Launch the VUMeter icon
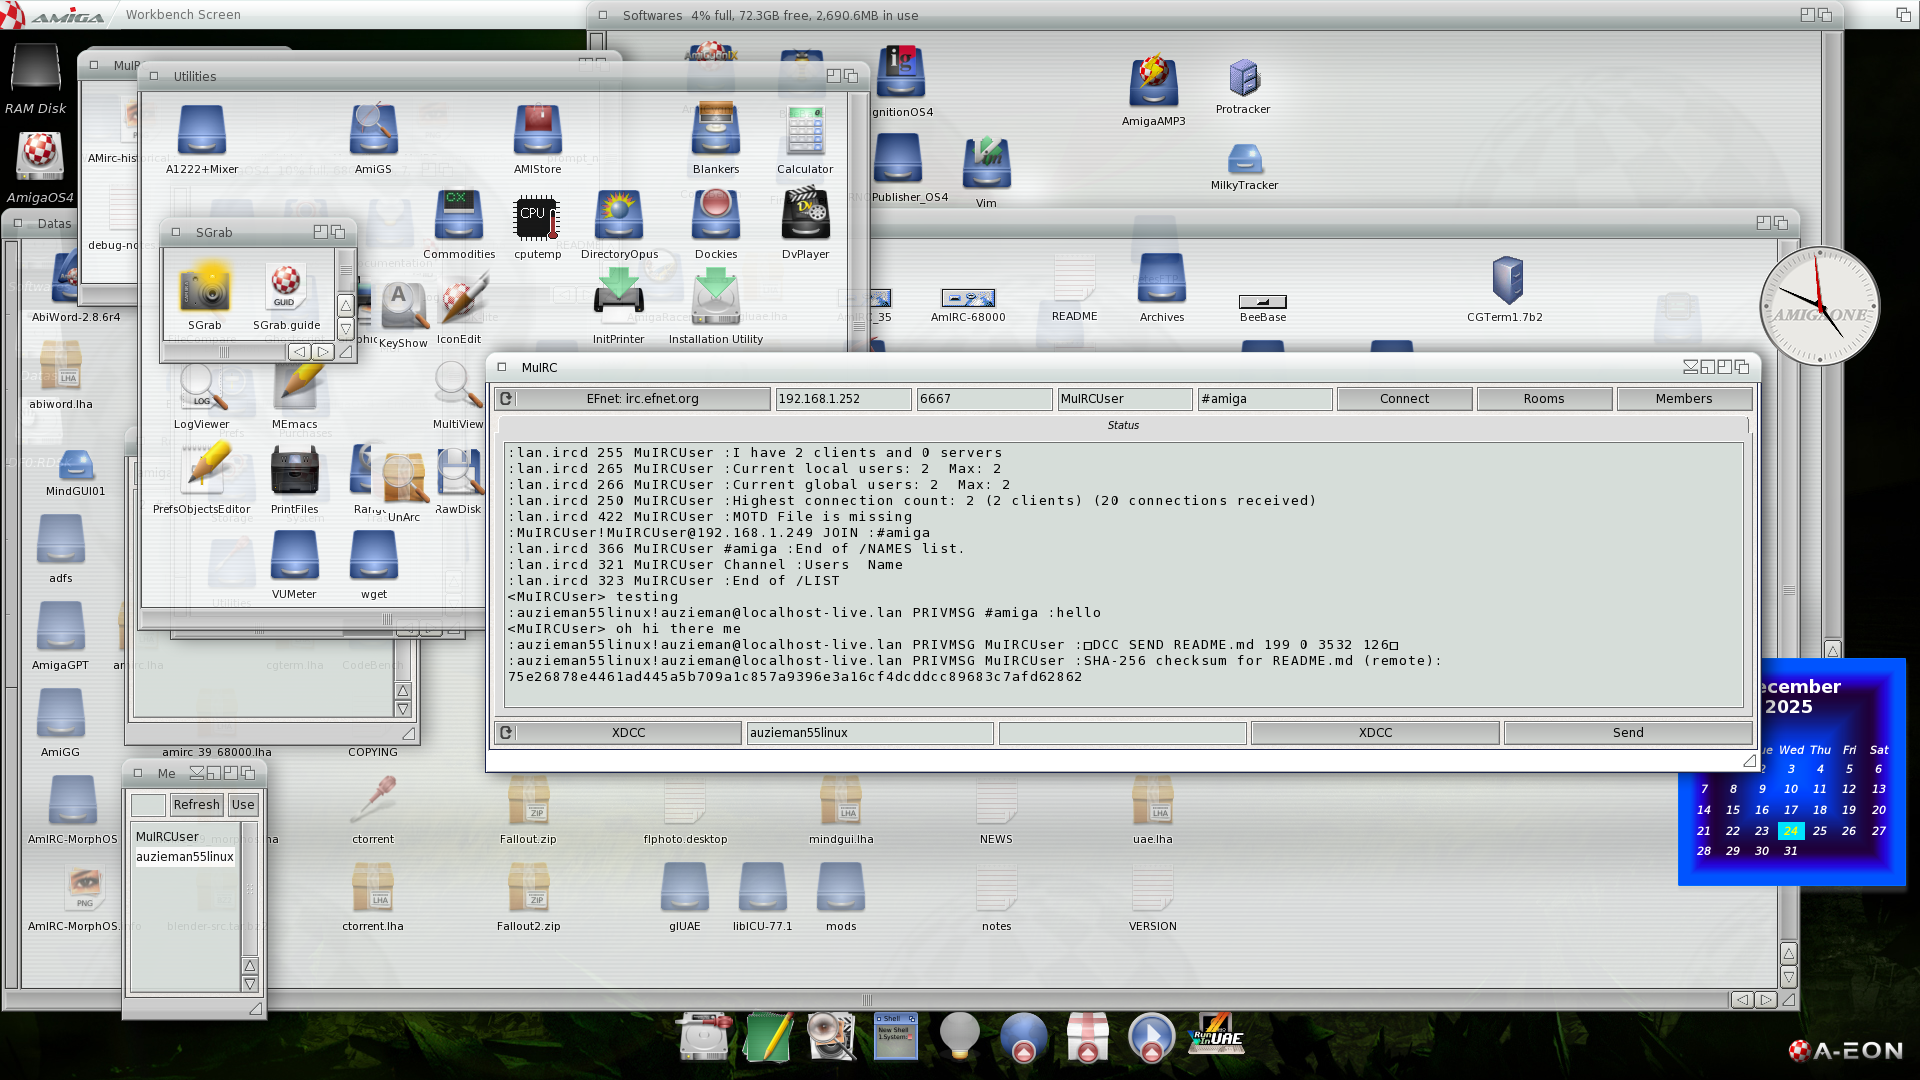 294,555
